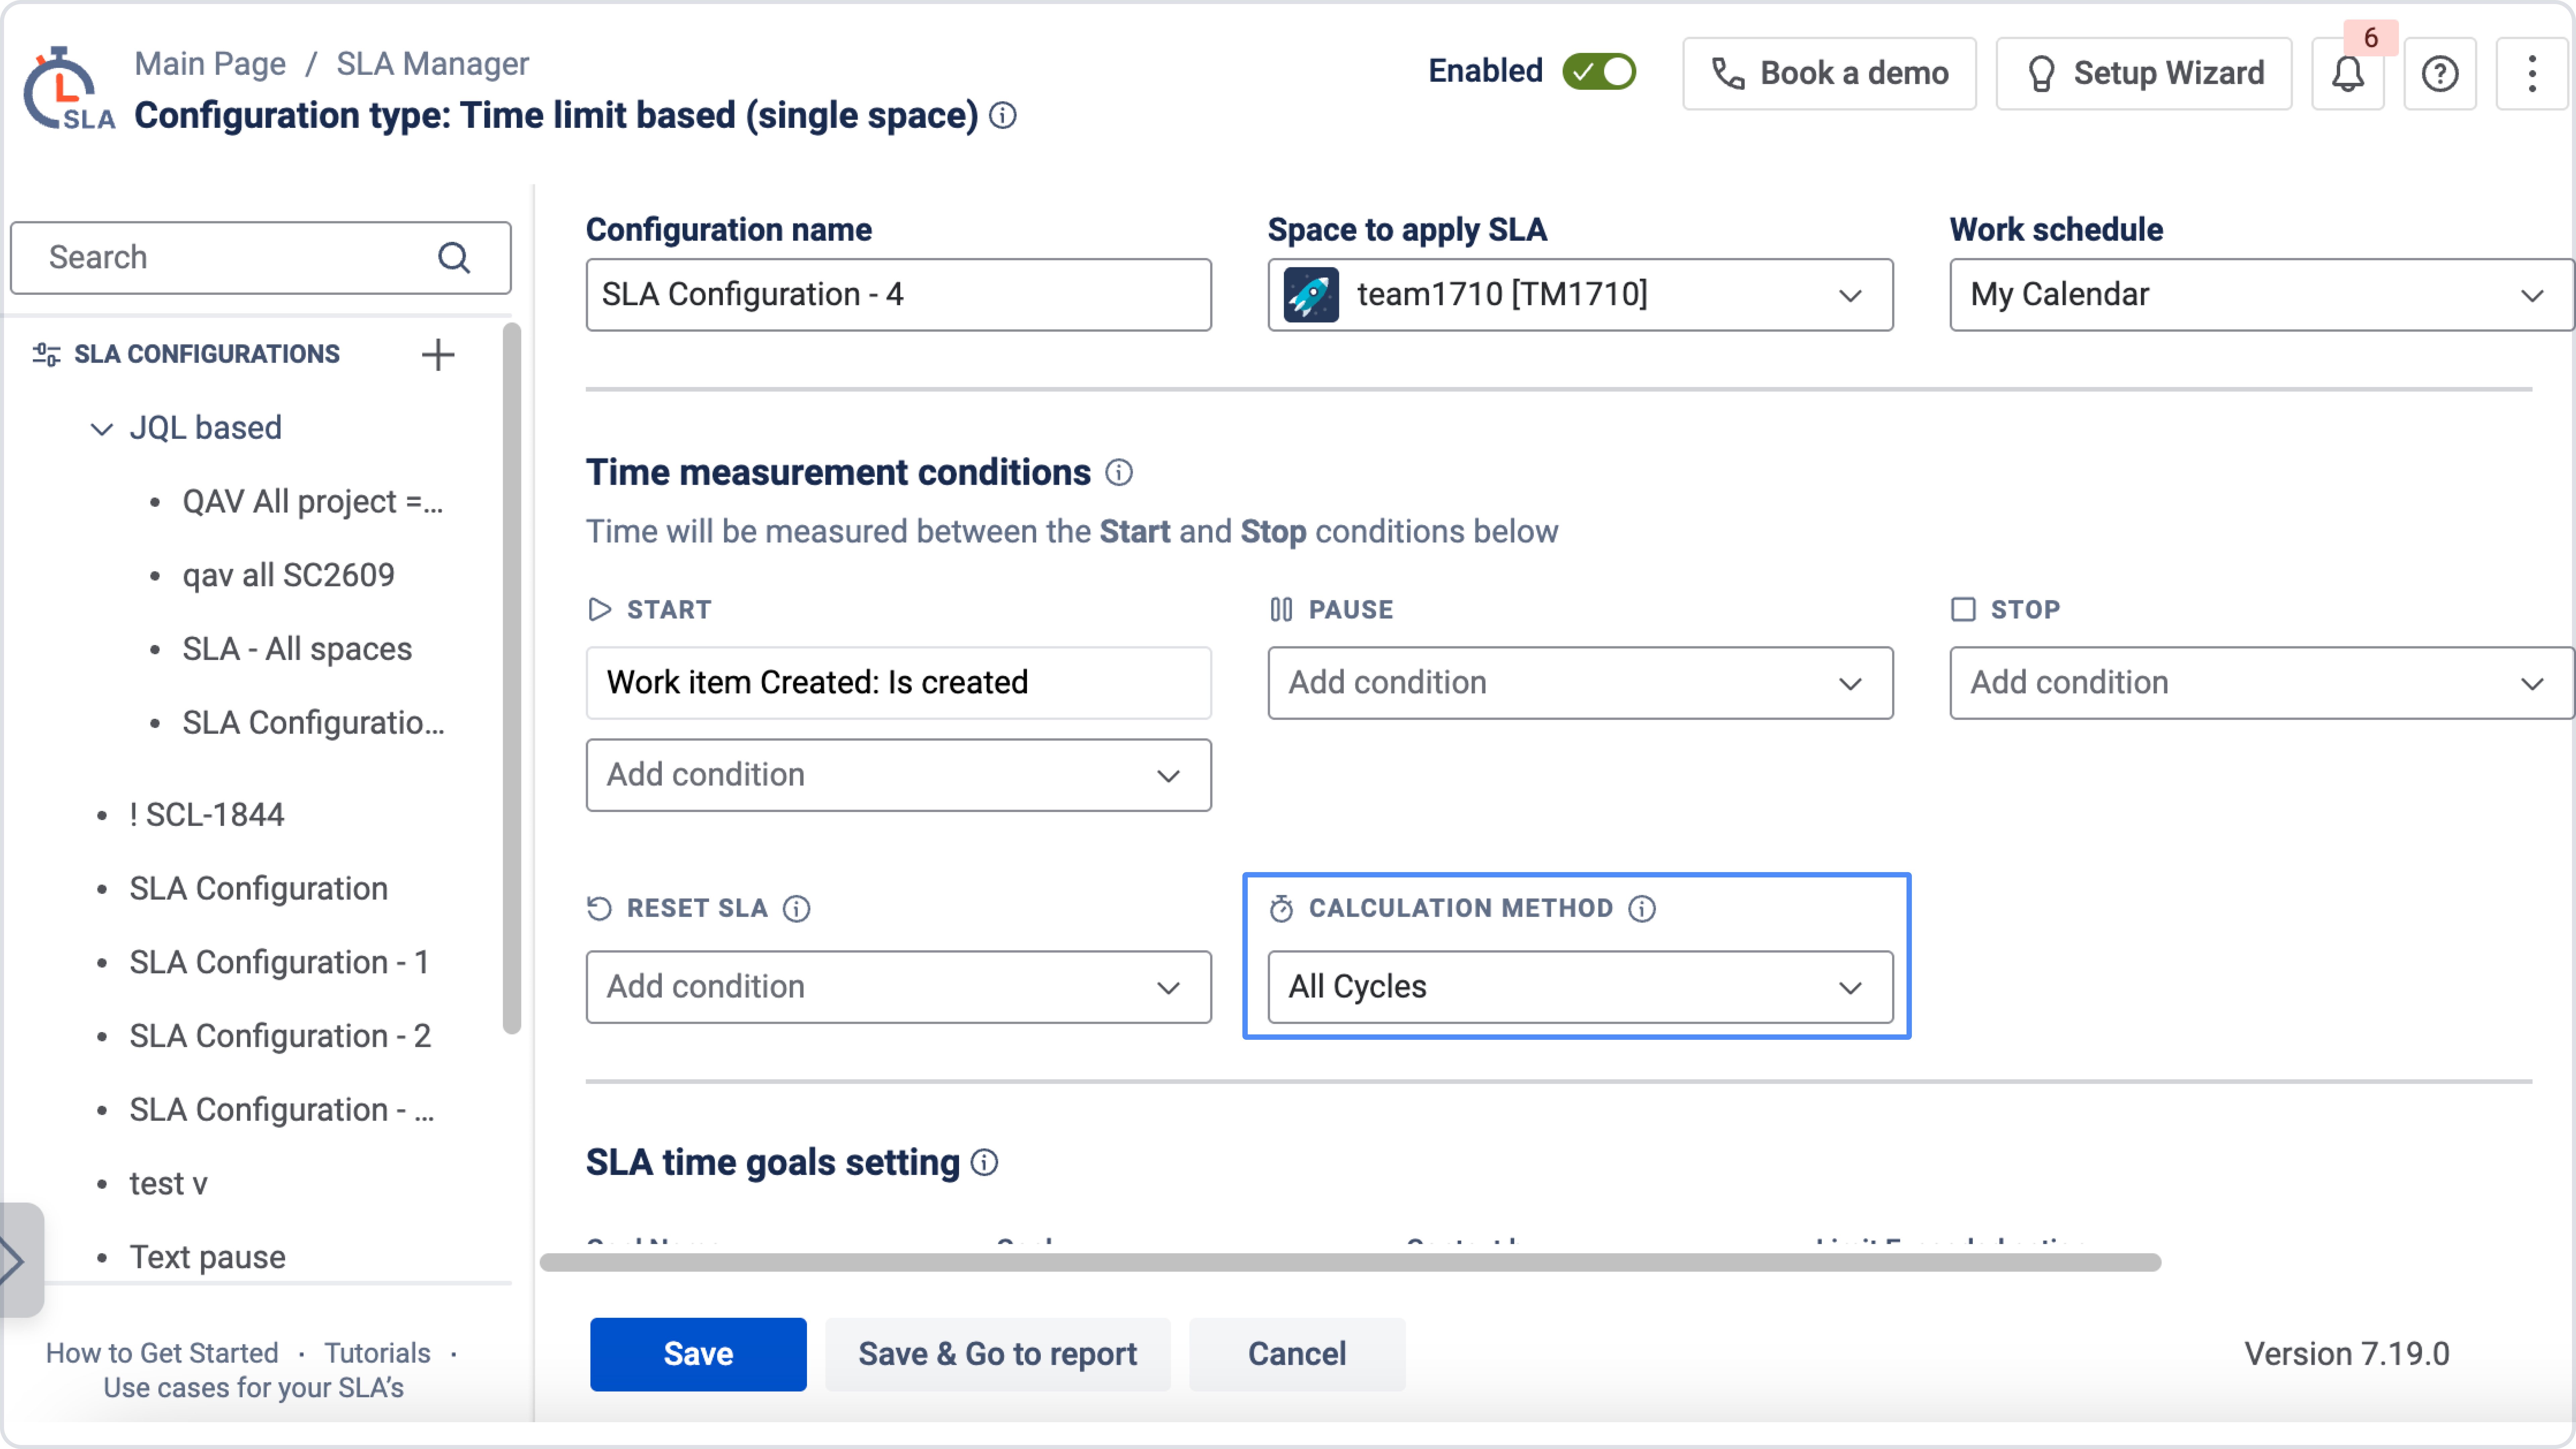Open the Pause Add condition dropdown
Viewport: 2576px width, 1449px height.
[1580, 682]
